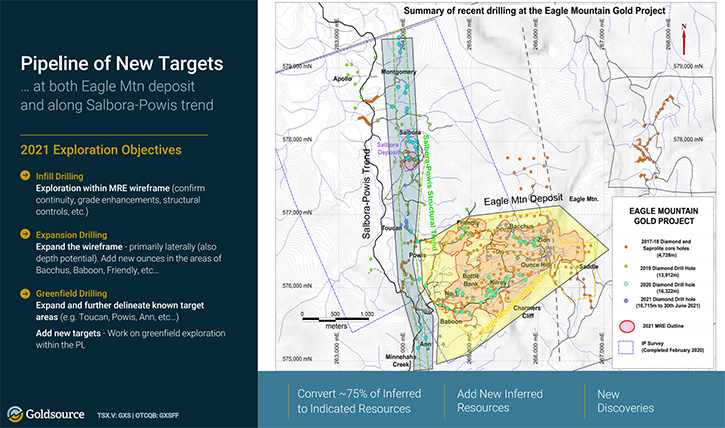Click 'EAGLE MOUNTAIN GOLD PROJECT' legend title
The width and height of the screenshot is (725, 428).
(664, 216)
